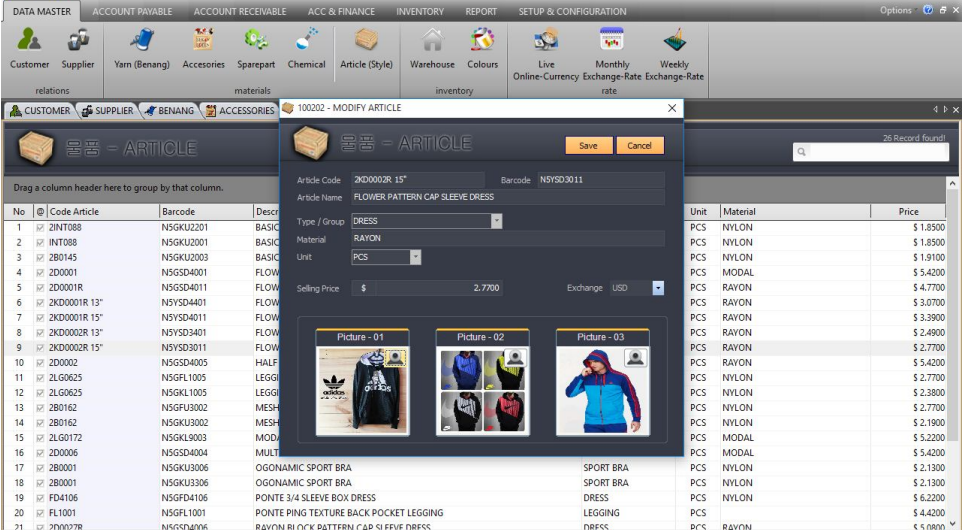Open the Account Payable ribbon tab
Viewport: 963px width, 530px height.
tap(132, 12)
